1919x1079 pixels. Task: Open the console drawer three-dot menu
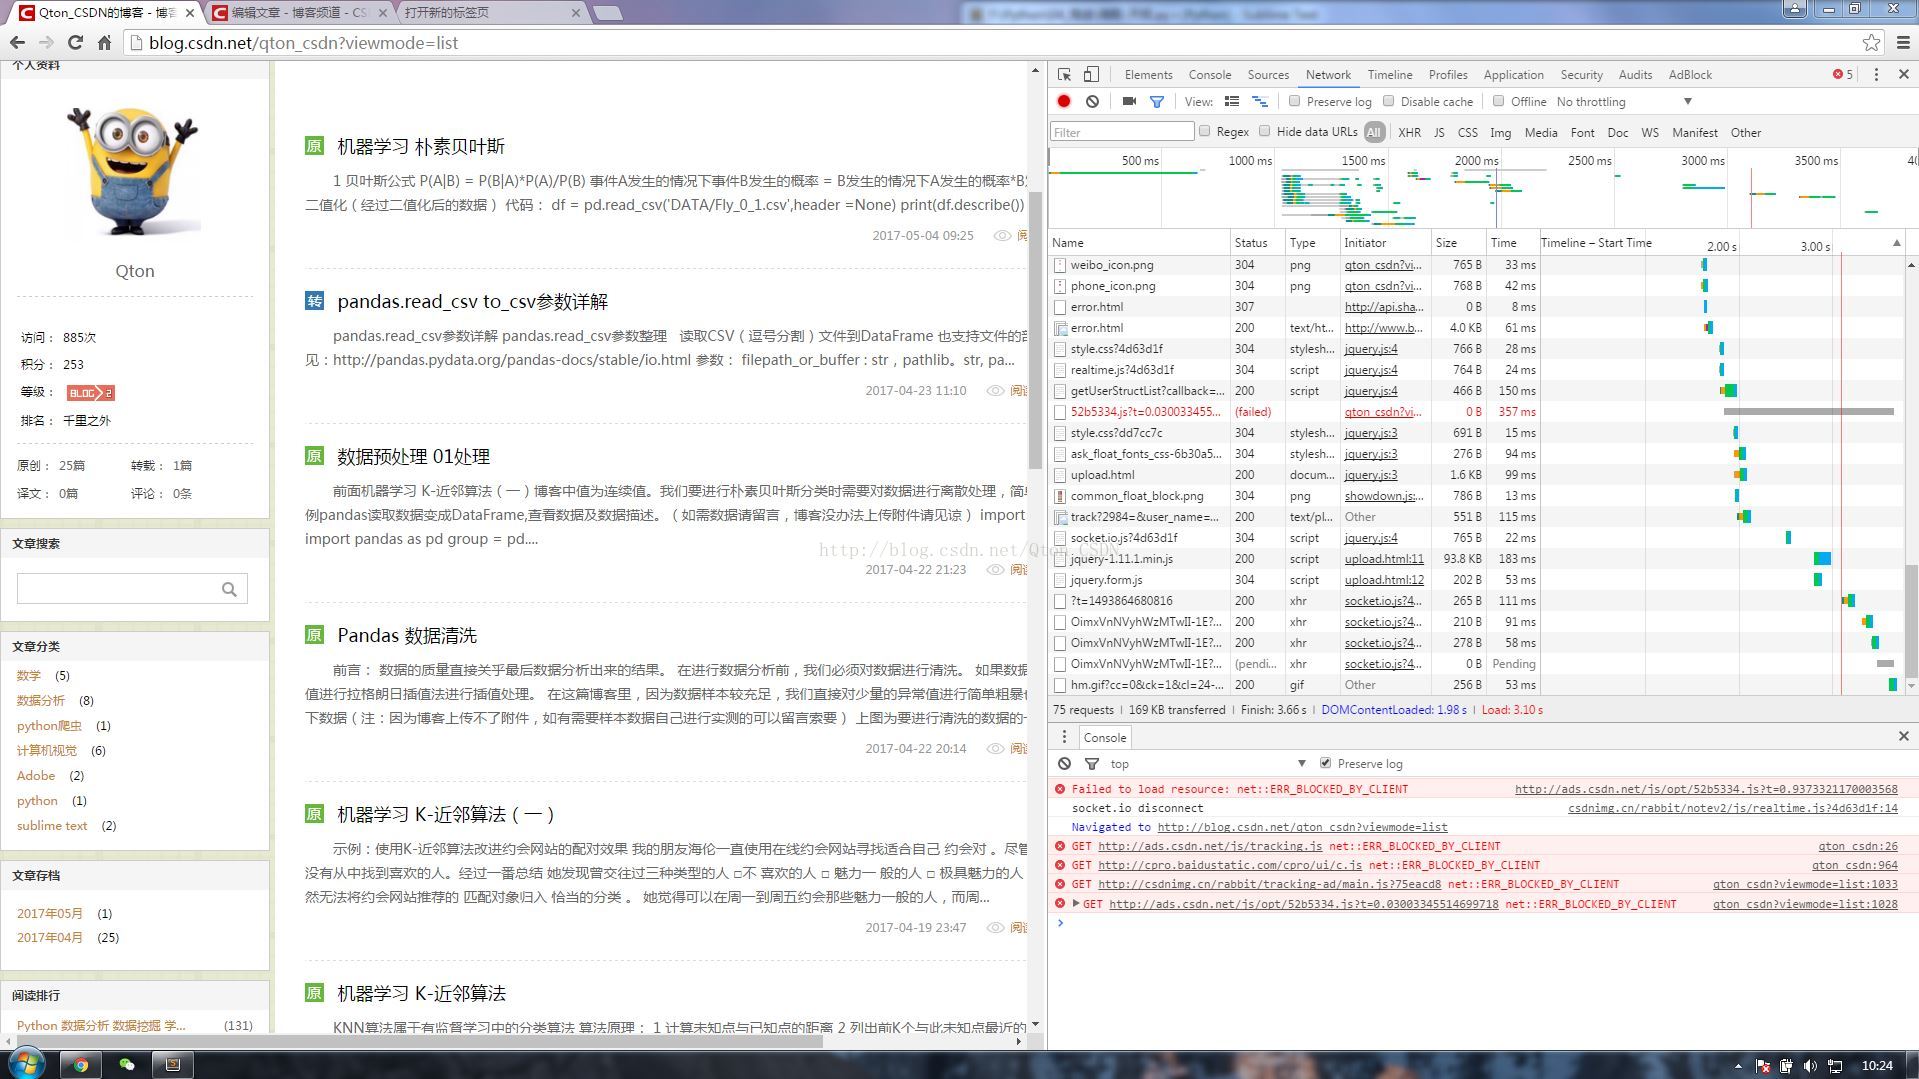coord(1064,737)
